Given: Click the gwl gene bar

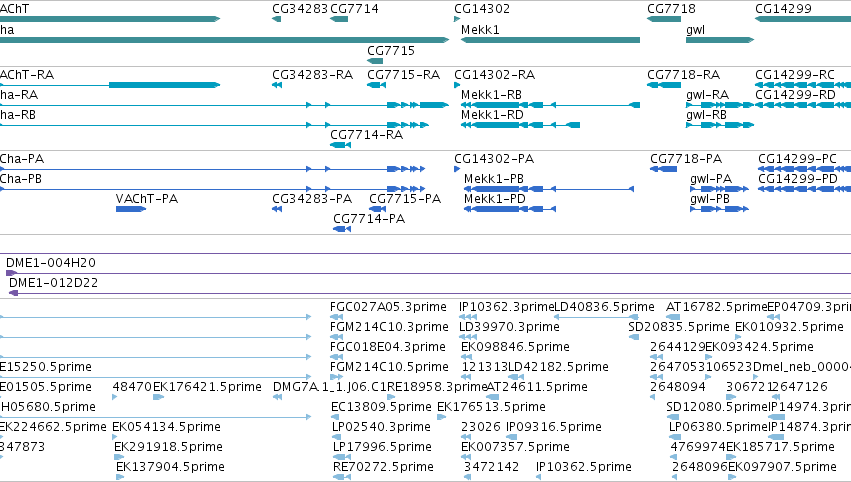Looking at the screenshot, I should coord(720,40).
